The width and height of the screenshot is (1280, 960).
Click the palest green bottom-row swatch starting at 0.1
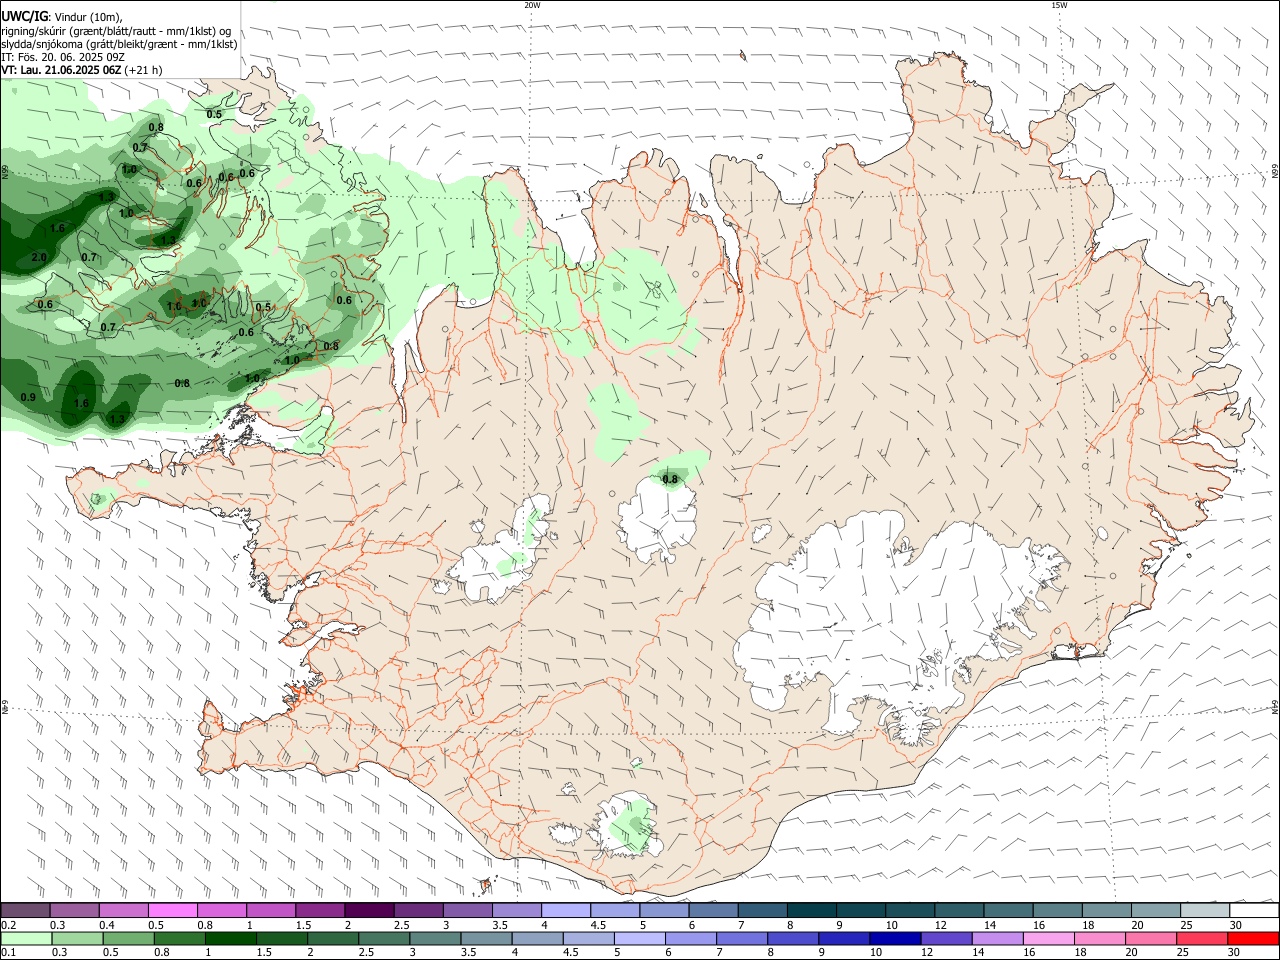pos(26,939)
